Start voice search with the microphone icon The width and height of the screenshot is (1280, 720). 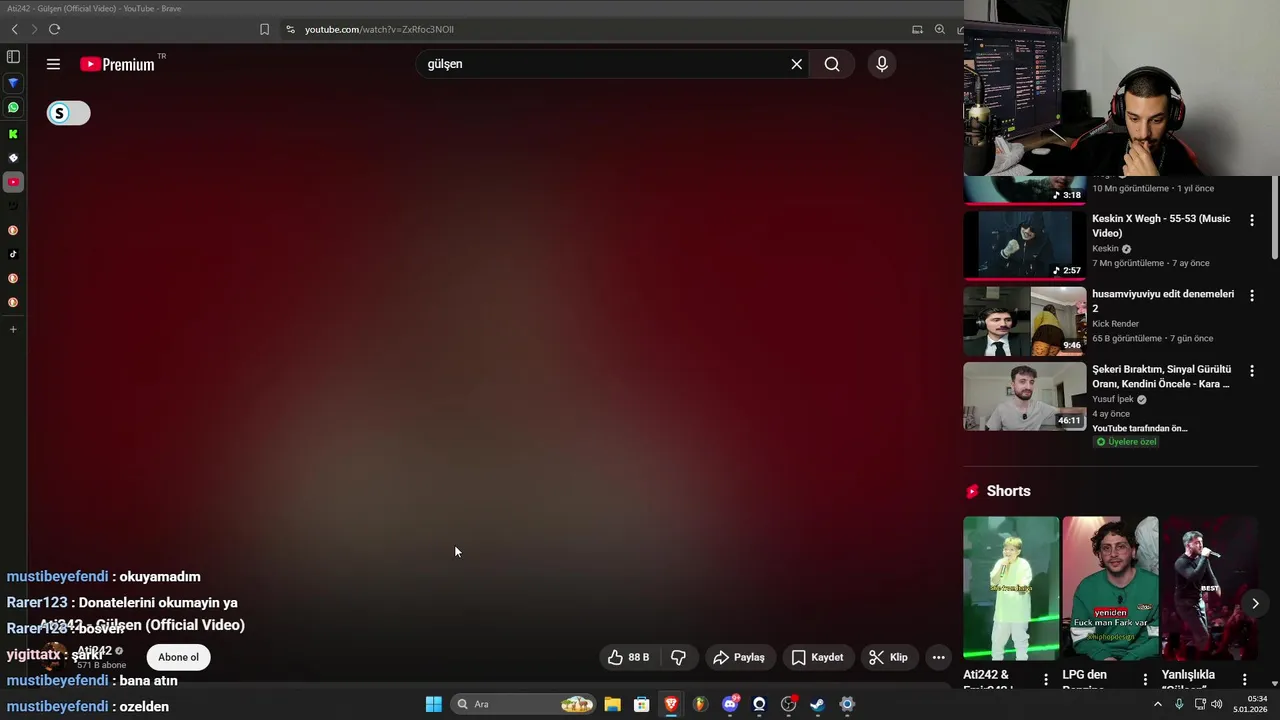click(x=882, y=64)
